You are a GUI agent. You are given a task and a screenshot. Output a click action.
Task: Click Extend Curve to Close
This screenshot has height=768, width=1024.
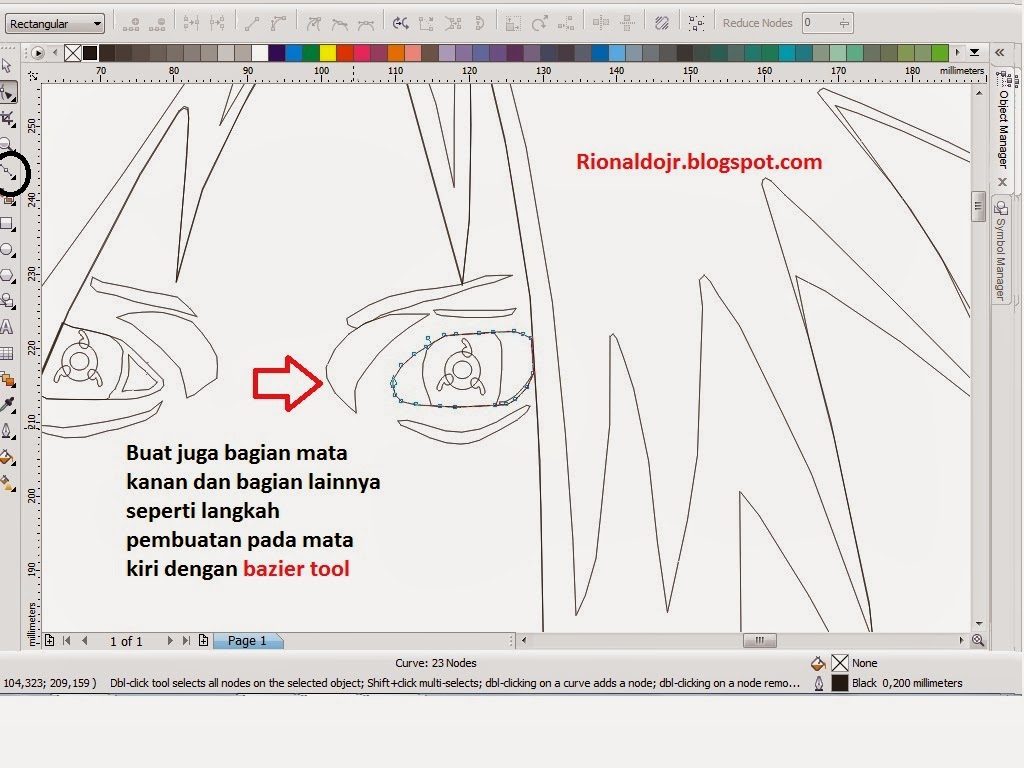tap(426, 24)
